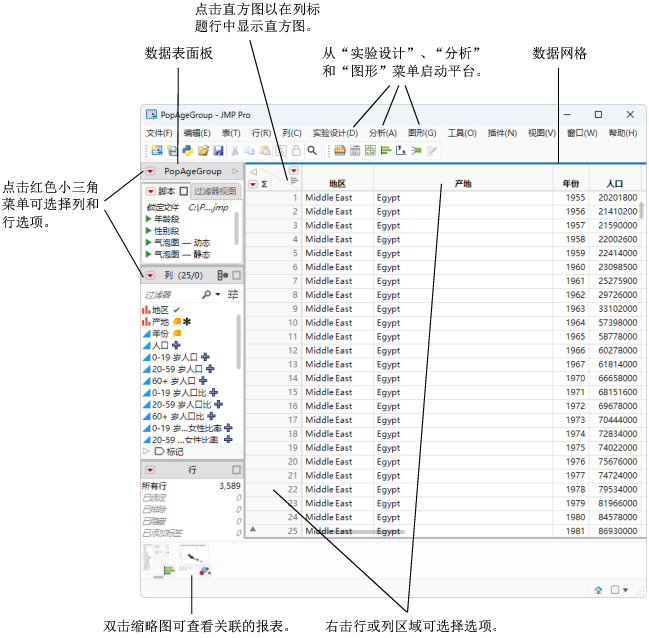This screenshot has height=638, width=649.
Task: Click the filter settings sliders icon
Action: coord(233,294)
